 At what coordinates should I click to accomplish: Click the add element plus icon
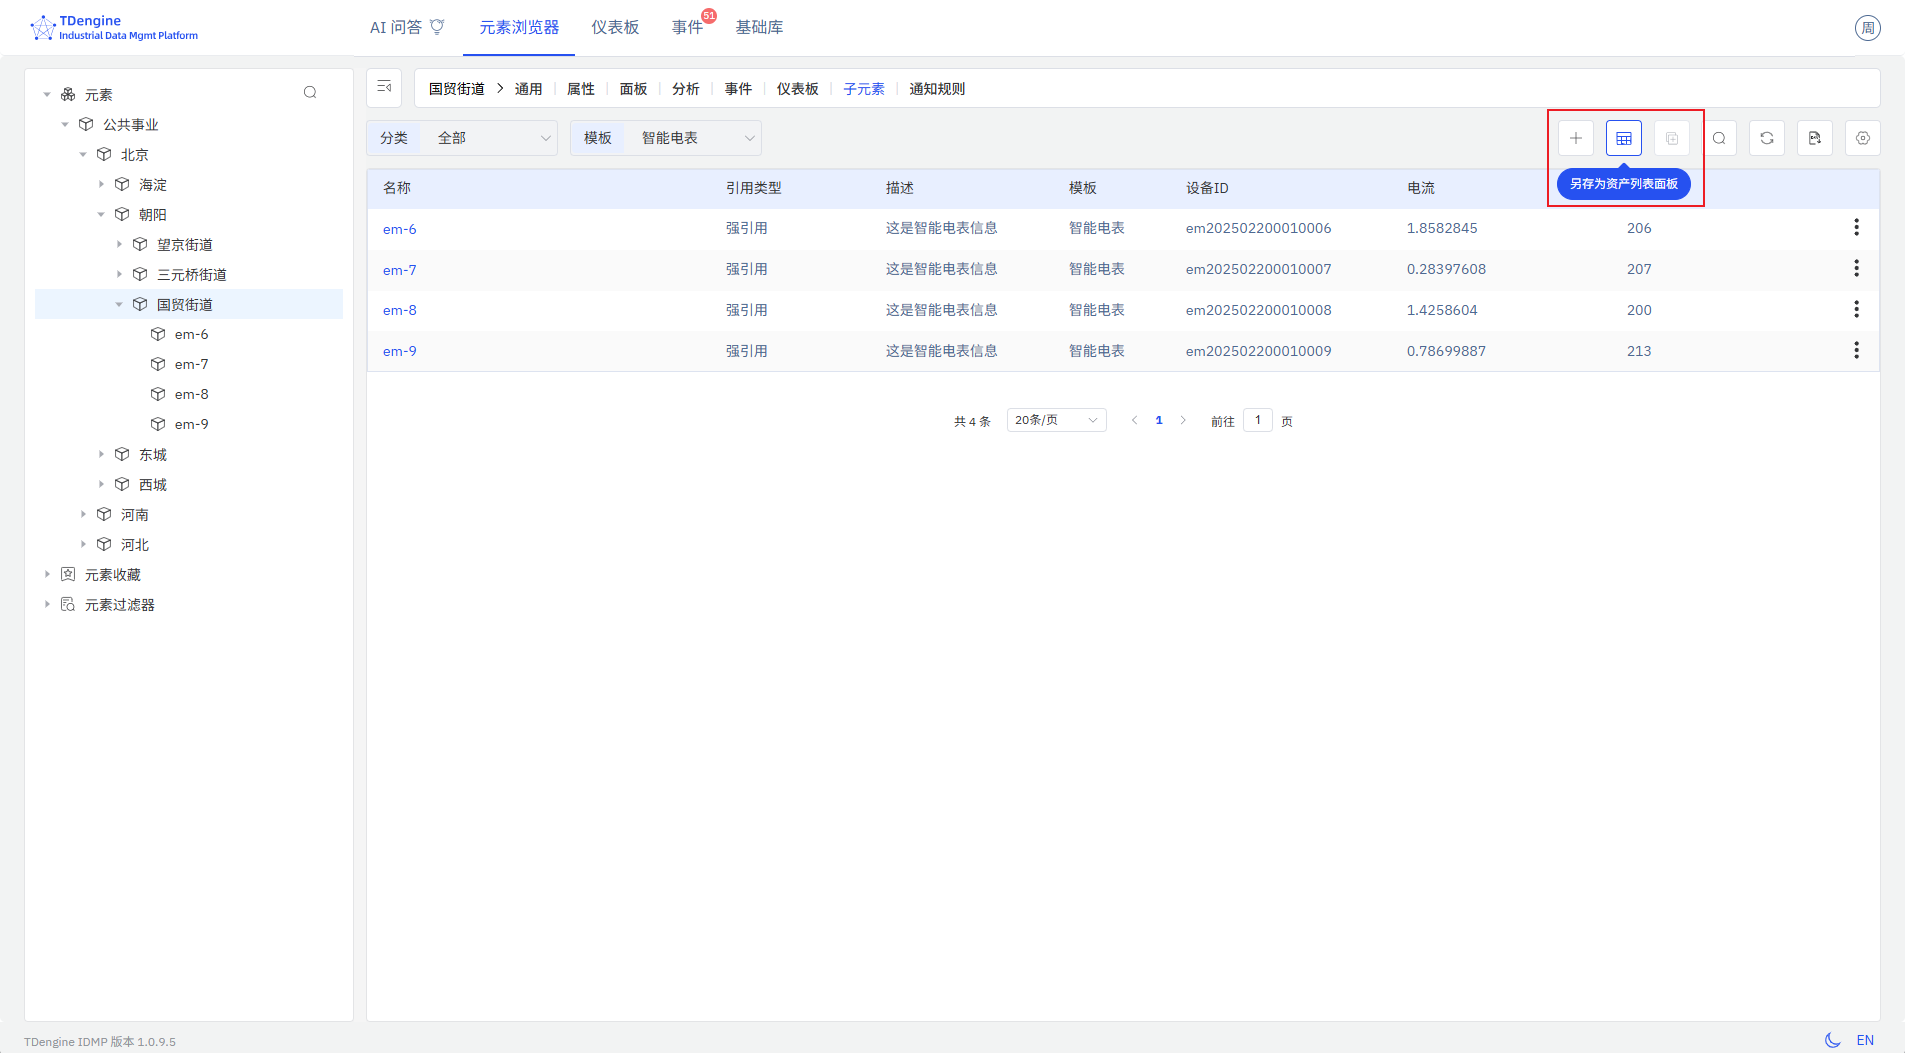click(x=1575, y=138)
